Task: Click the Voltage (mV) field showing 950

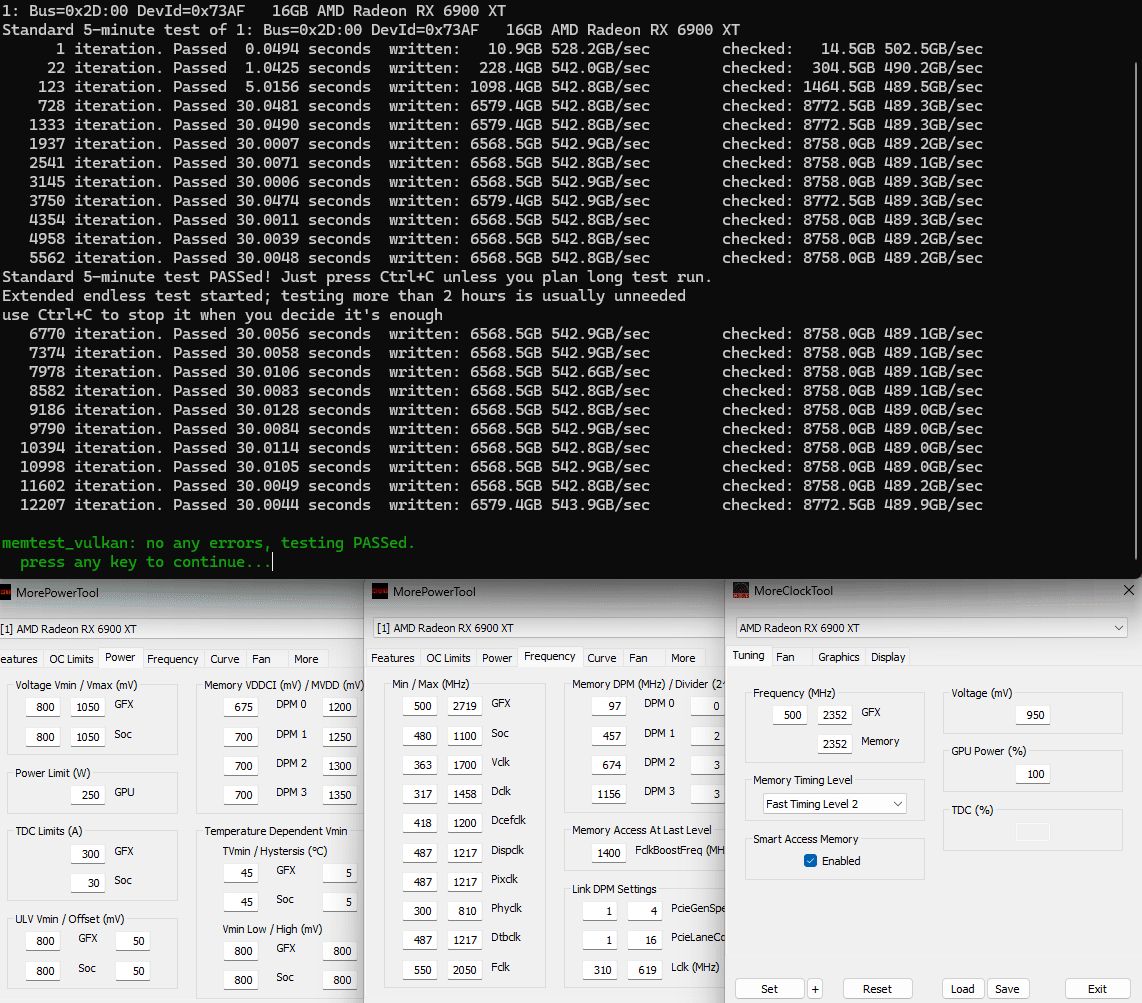Action: (1033, 715)
